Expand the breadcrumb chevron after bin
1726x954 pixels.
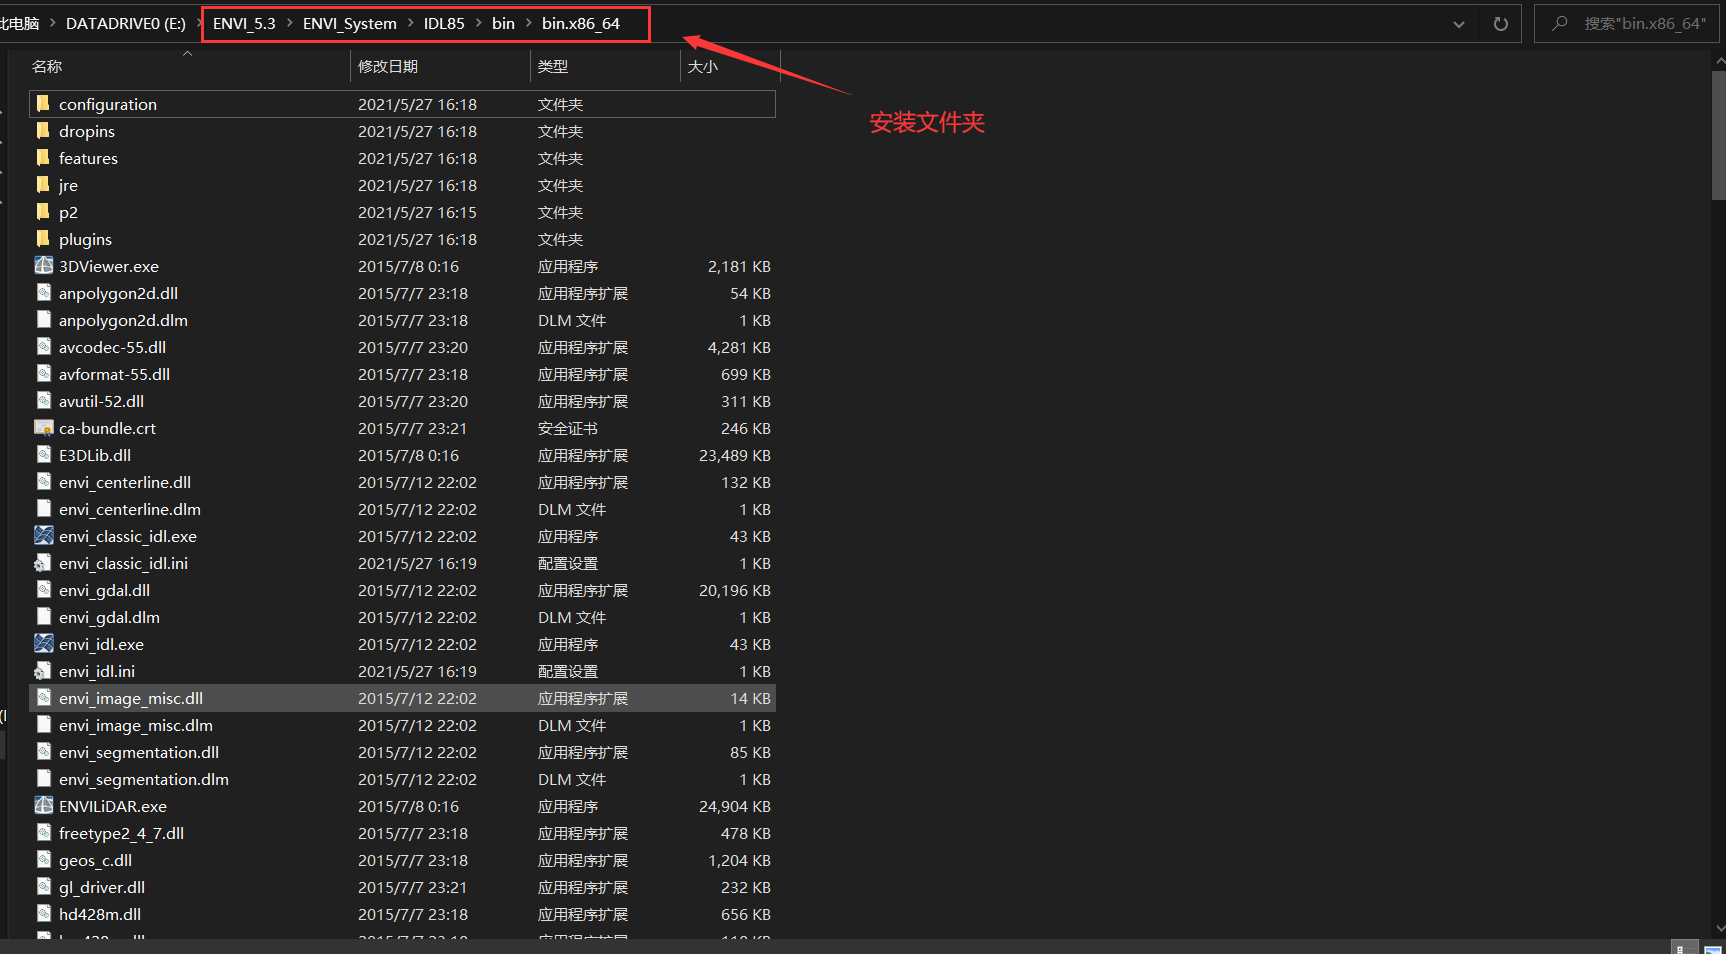pyautogui.click(x=527, y=23)
